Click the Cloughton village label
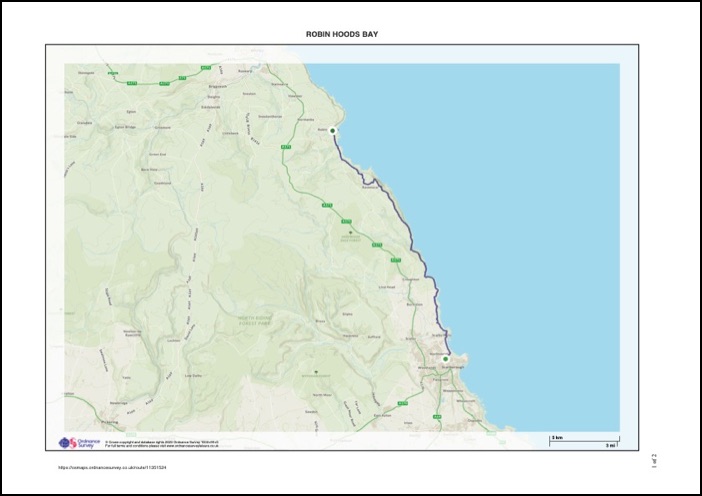The height and width of the screenshot is (496, 702). tap(411, 279)
